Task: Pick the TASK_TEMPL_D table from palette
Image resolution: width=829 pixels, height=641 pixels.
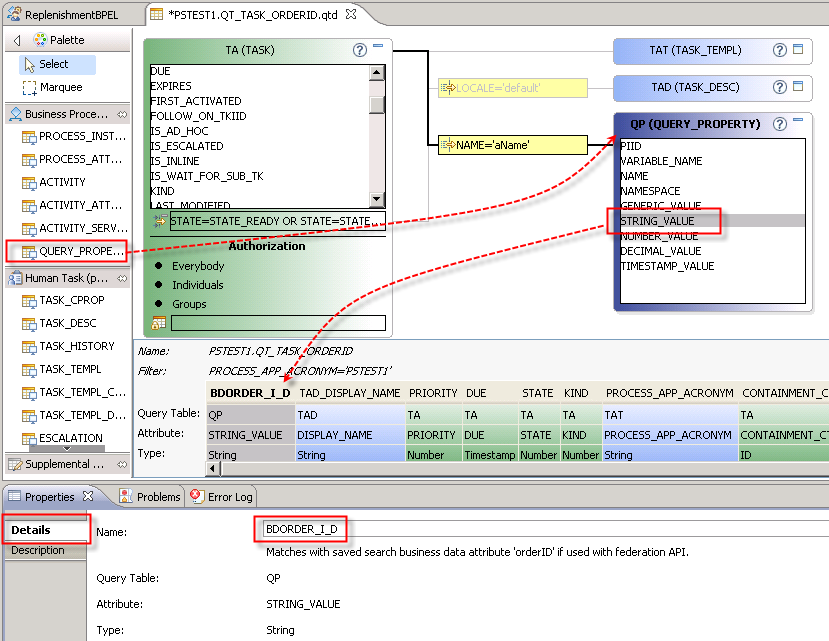Action: 74,415
